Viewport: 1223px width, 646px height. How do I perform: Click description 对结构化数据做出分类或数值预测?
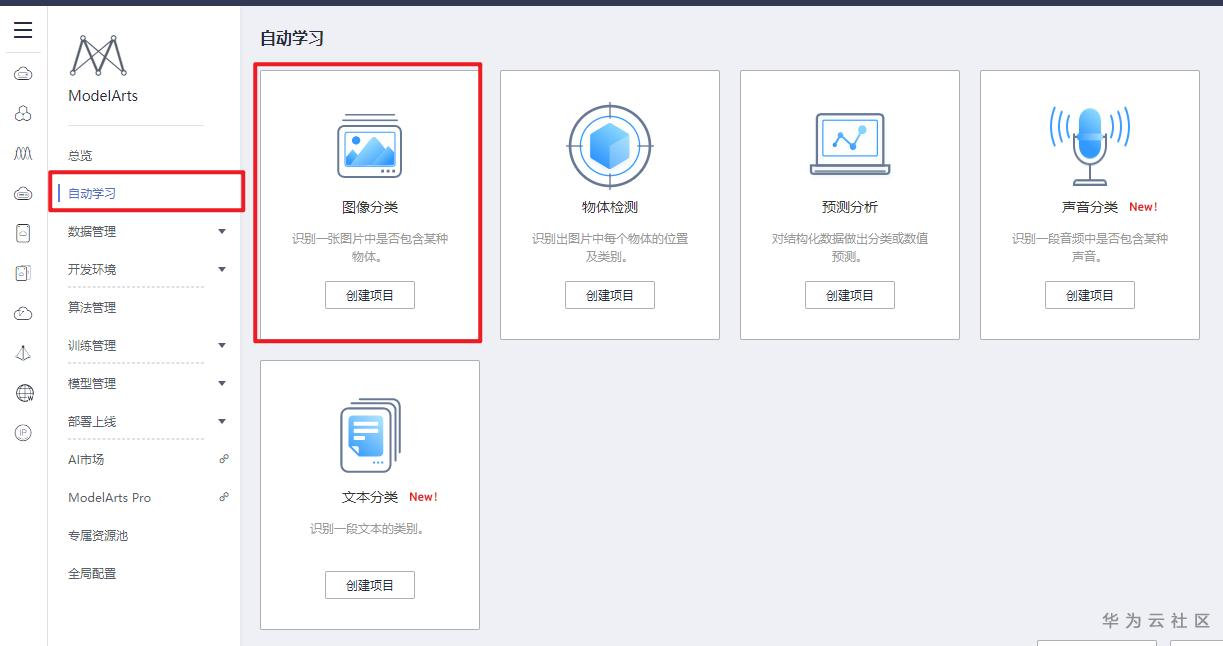[x=850, y=248]
